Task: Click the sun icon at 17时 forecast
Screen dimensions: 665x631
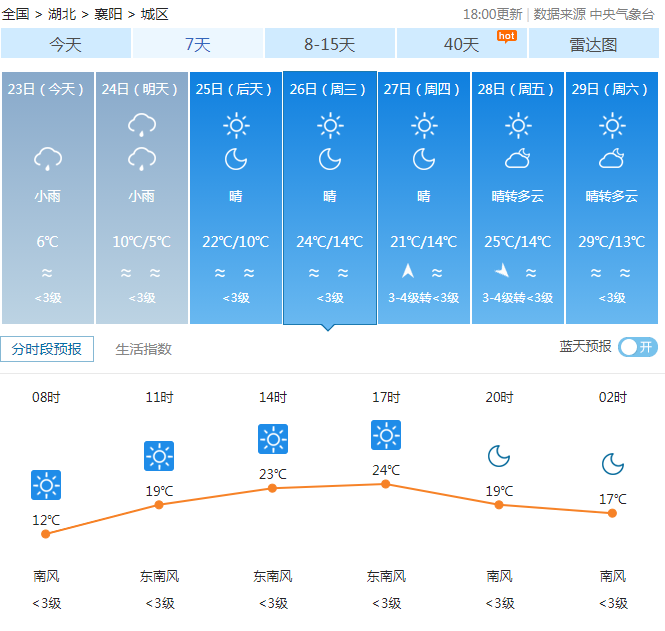Action: [386, 435]
